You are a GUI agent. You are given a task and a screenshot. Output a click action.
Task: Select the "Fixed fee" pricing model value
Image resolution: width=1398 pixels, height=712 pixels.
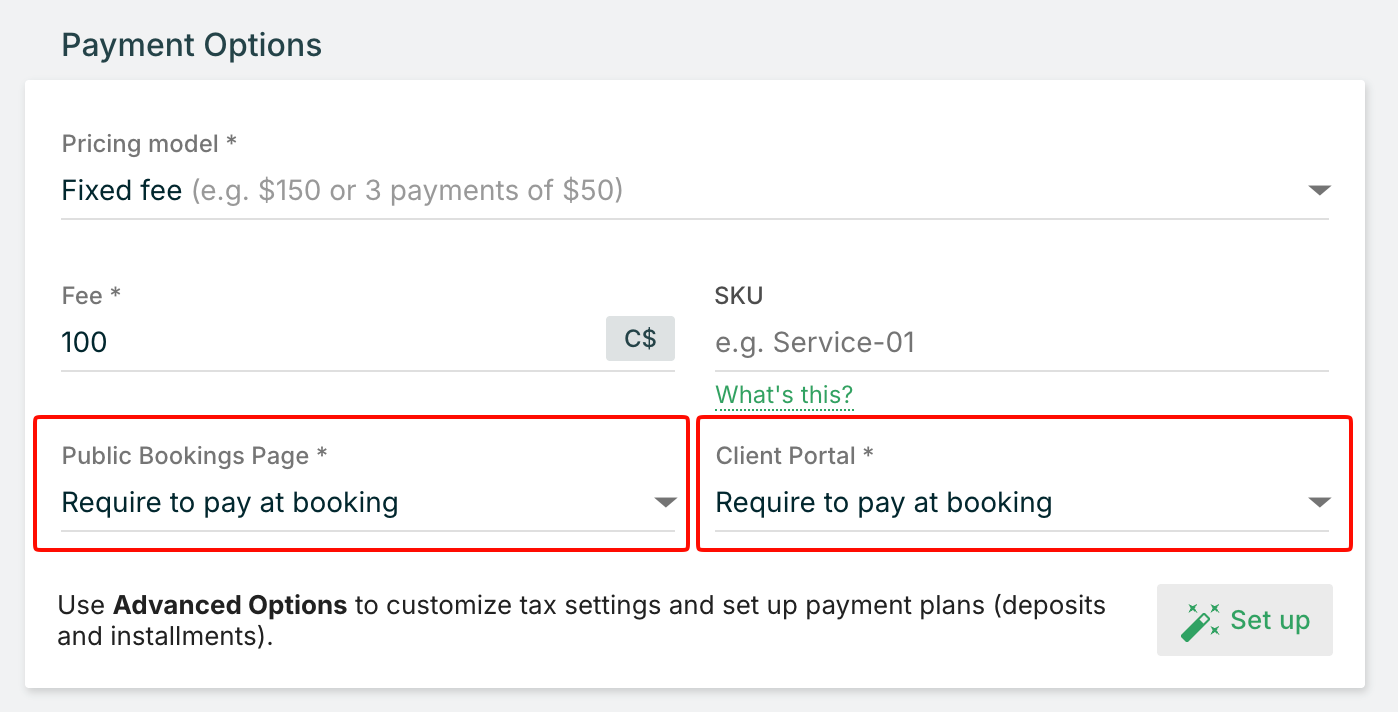point(122,190)
